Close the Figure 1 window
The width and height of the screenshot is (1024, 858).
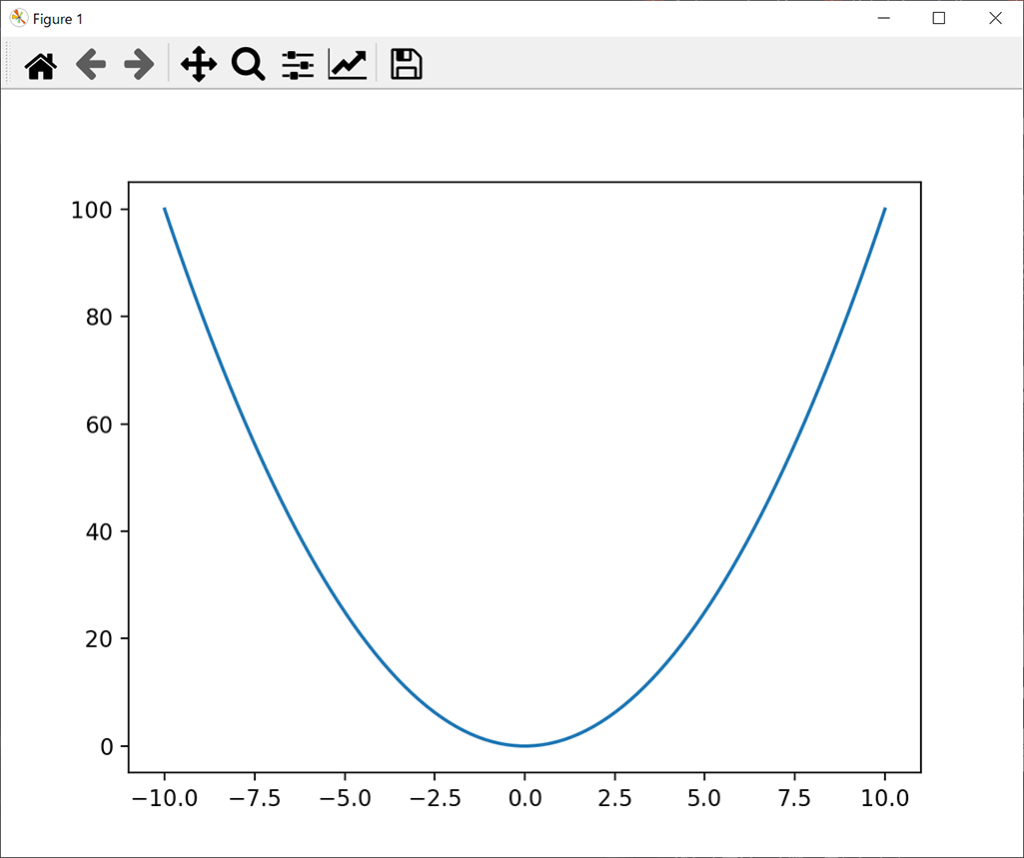click(995, 18)
